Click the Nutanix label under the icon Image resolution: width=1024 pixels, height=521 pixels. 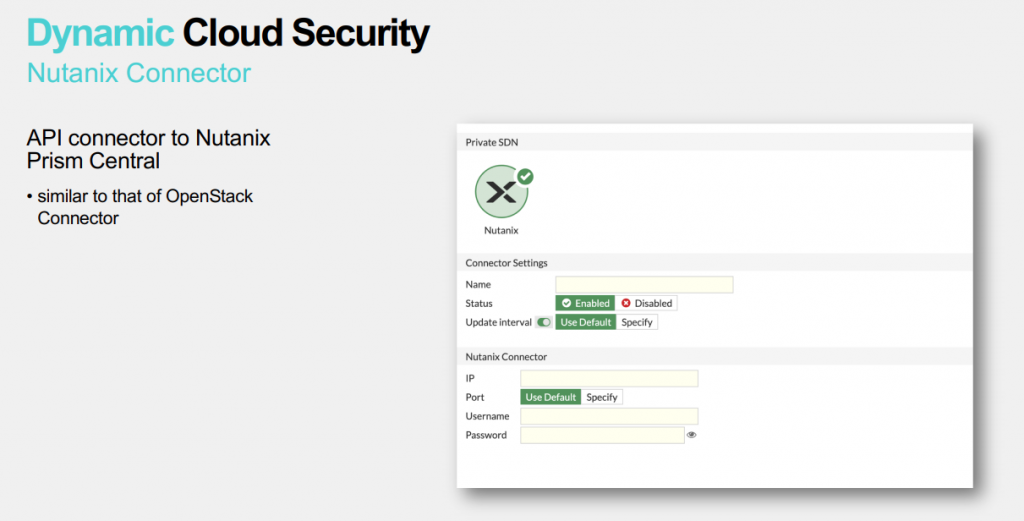point(501,230)
